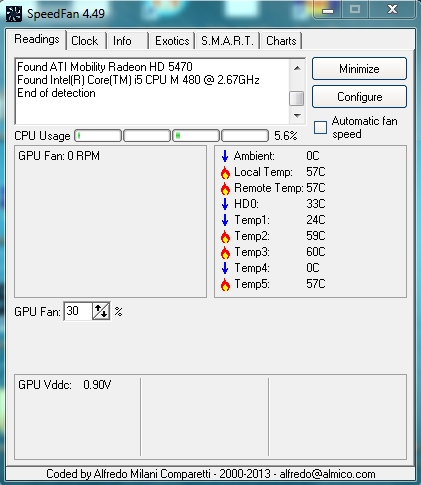Click the fourth CPU usage bar
421x485 pixels.
(245, 136)
